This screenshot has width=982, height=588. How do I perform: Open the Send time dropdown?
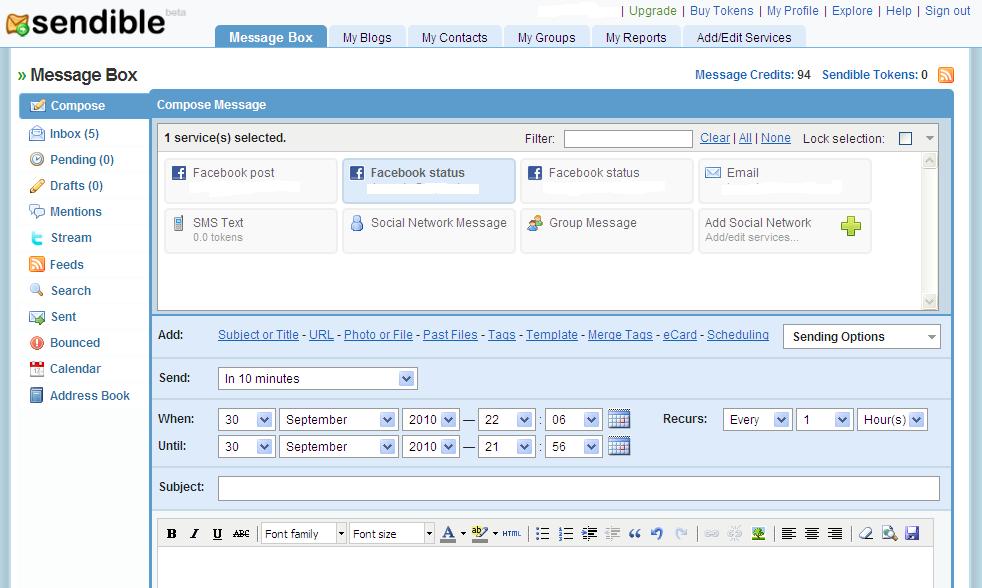coord(318,378)
